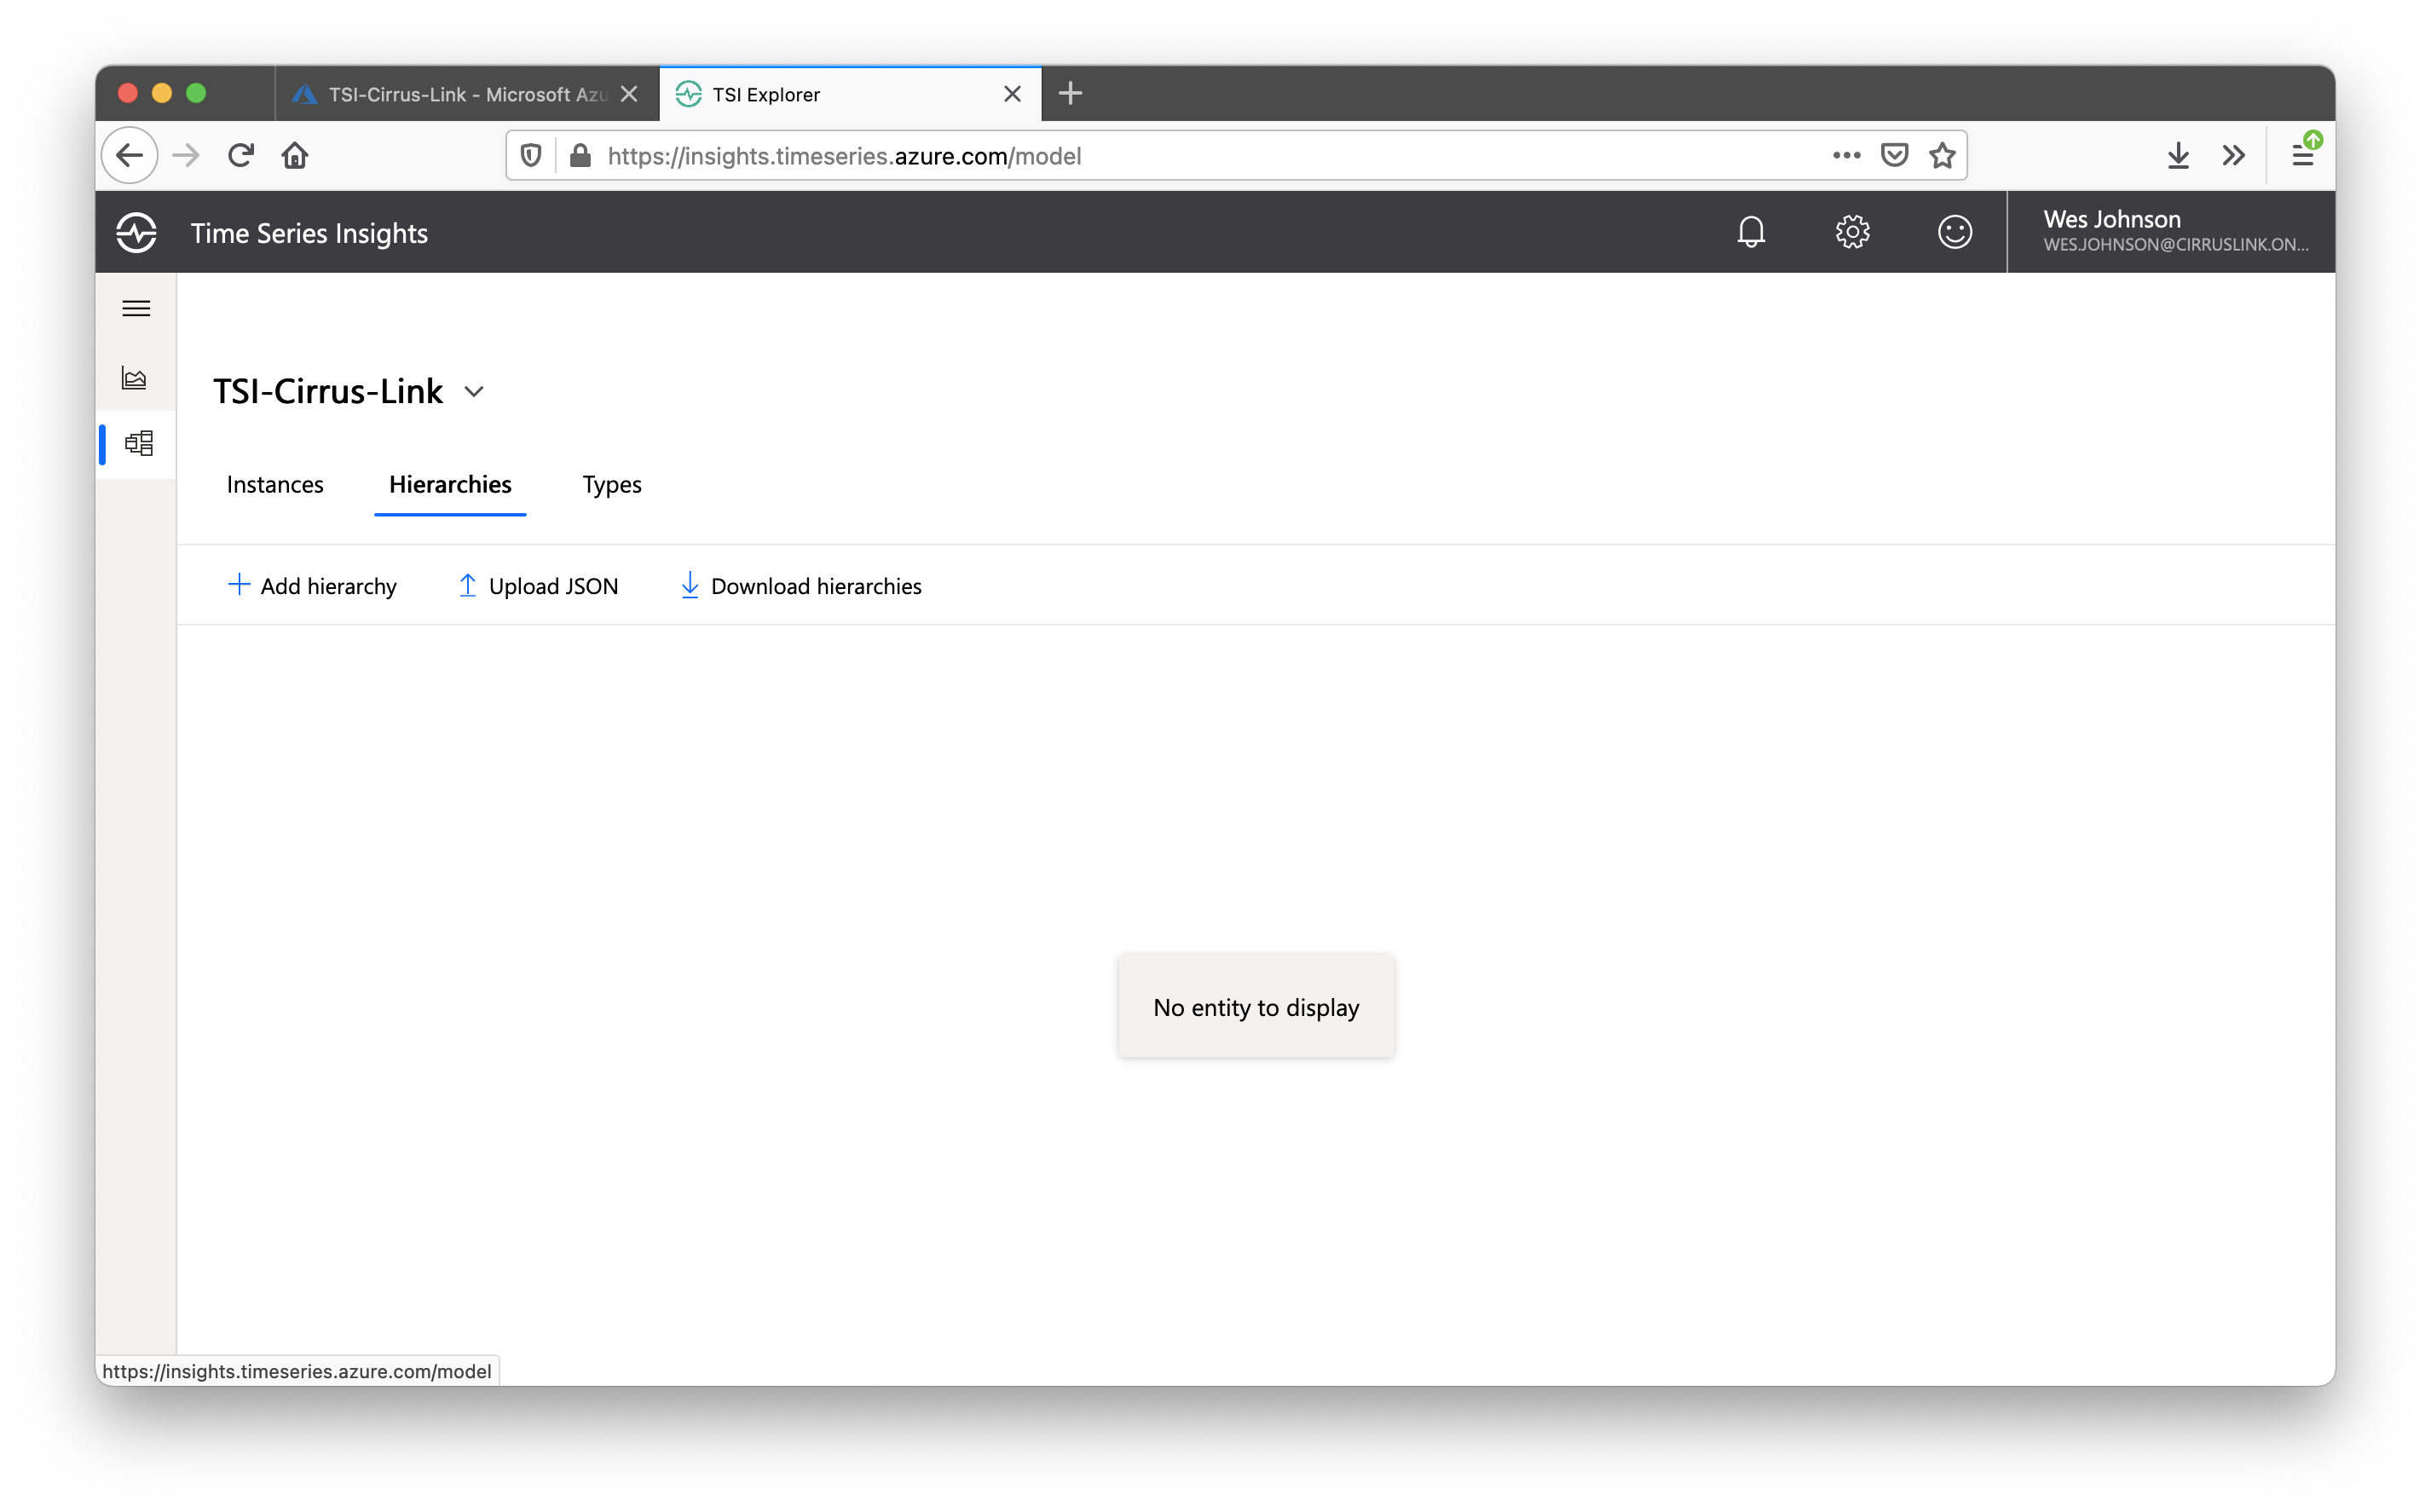Switch to the Types tab
This screenshot has width=2431, height=1512.
[x=612, y=485]
